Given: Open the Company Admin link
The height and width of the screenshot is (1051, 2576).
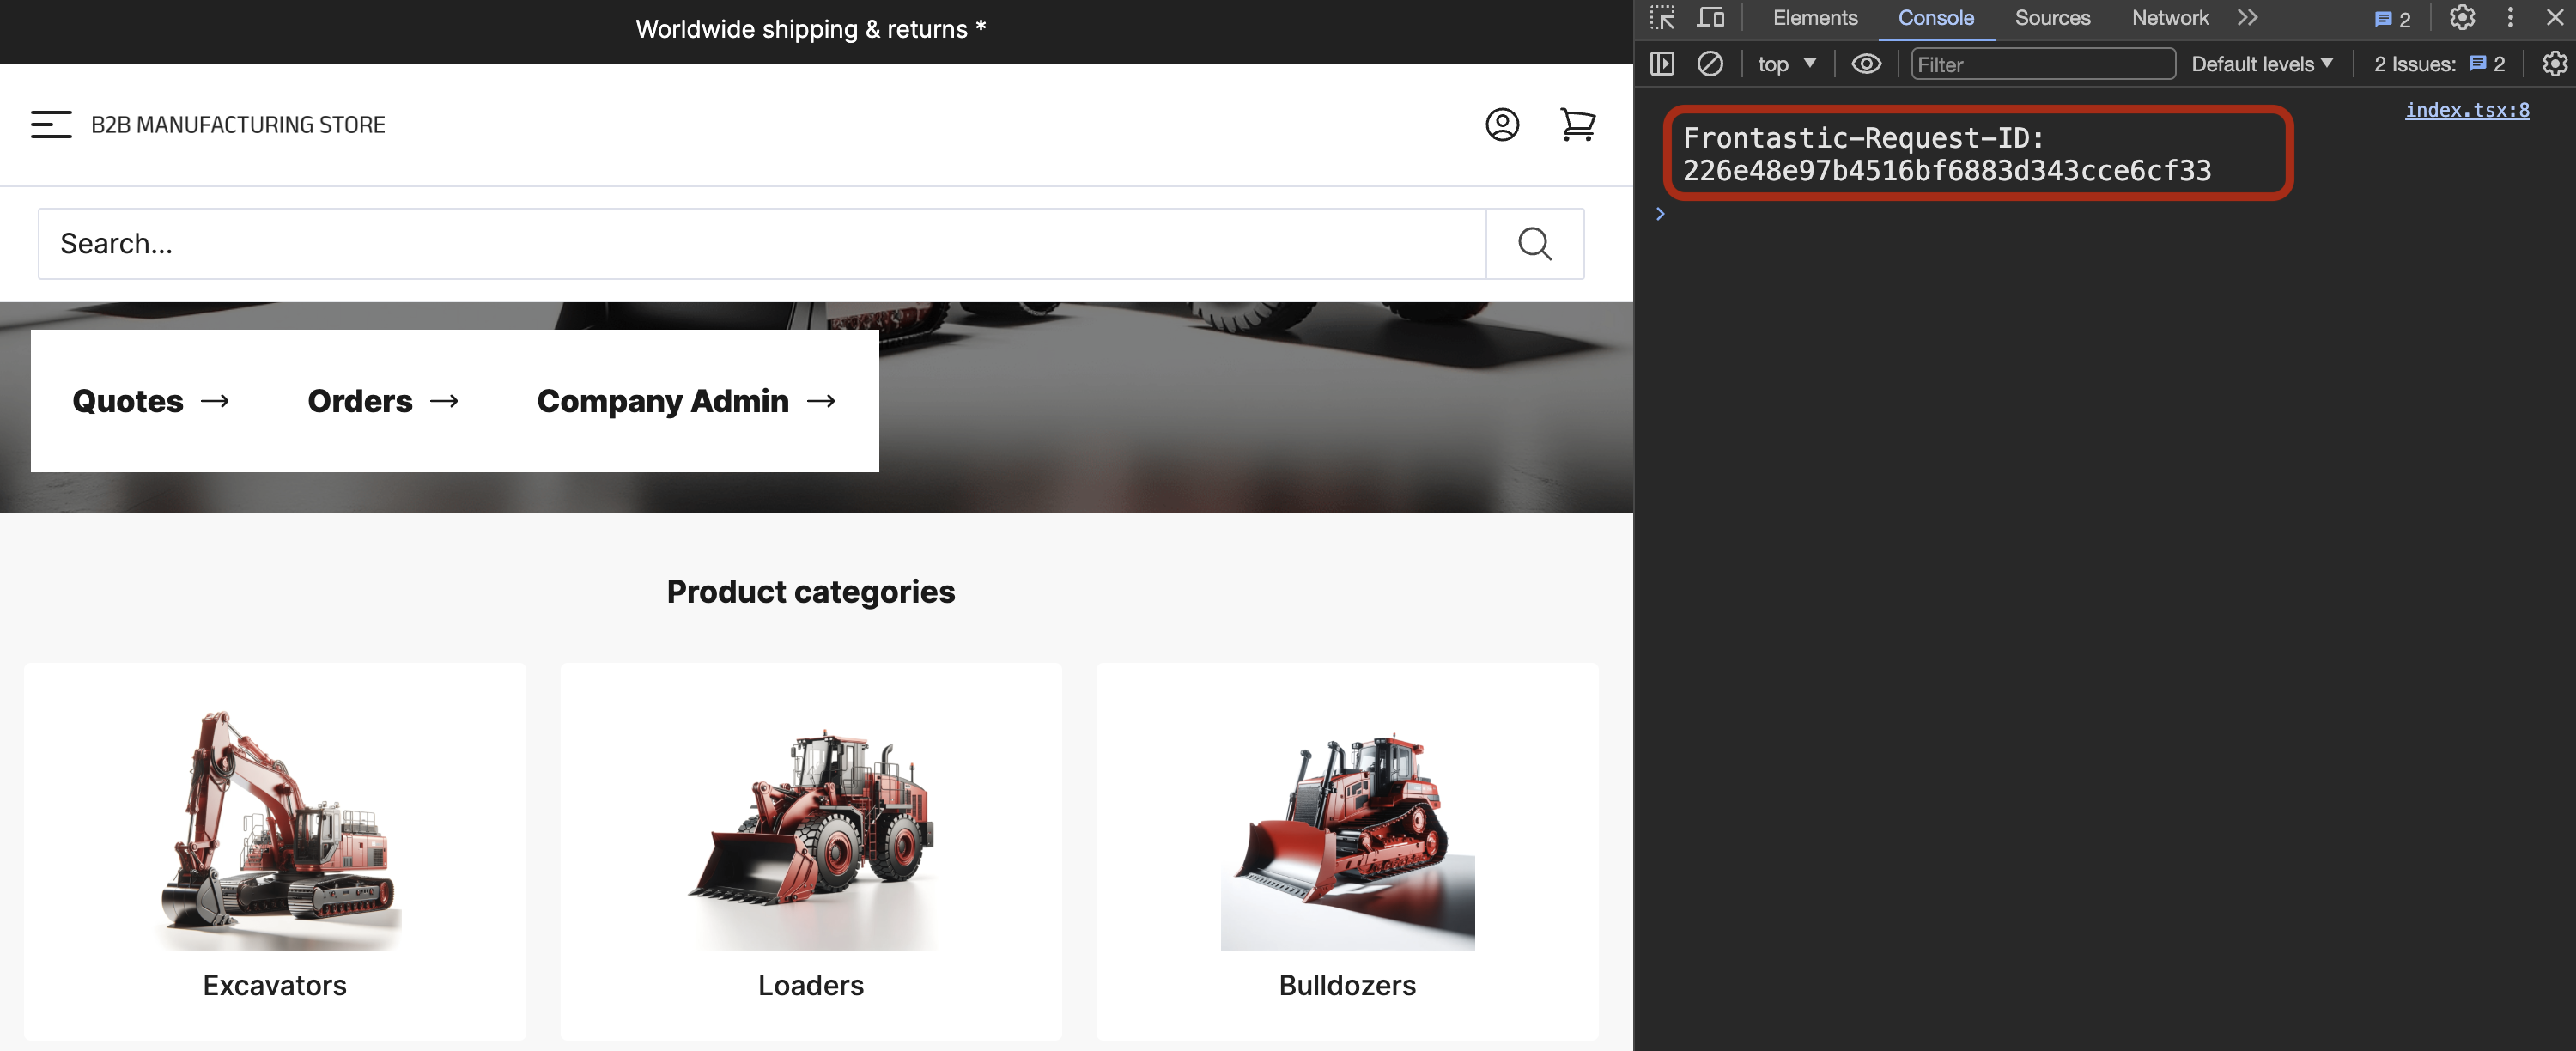Looking at the screenshot, I should pos(686,401).
